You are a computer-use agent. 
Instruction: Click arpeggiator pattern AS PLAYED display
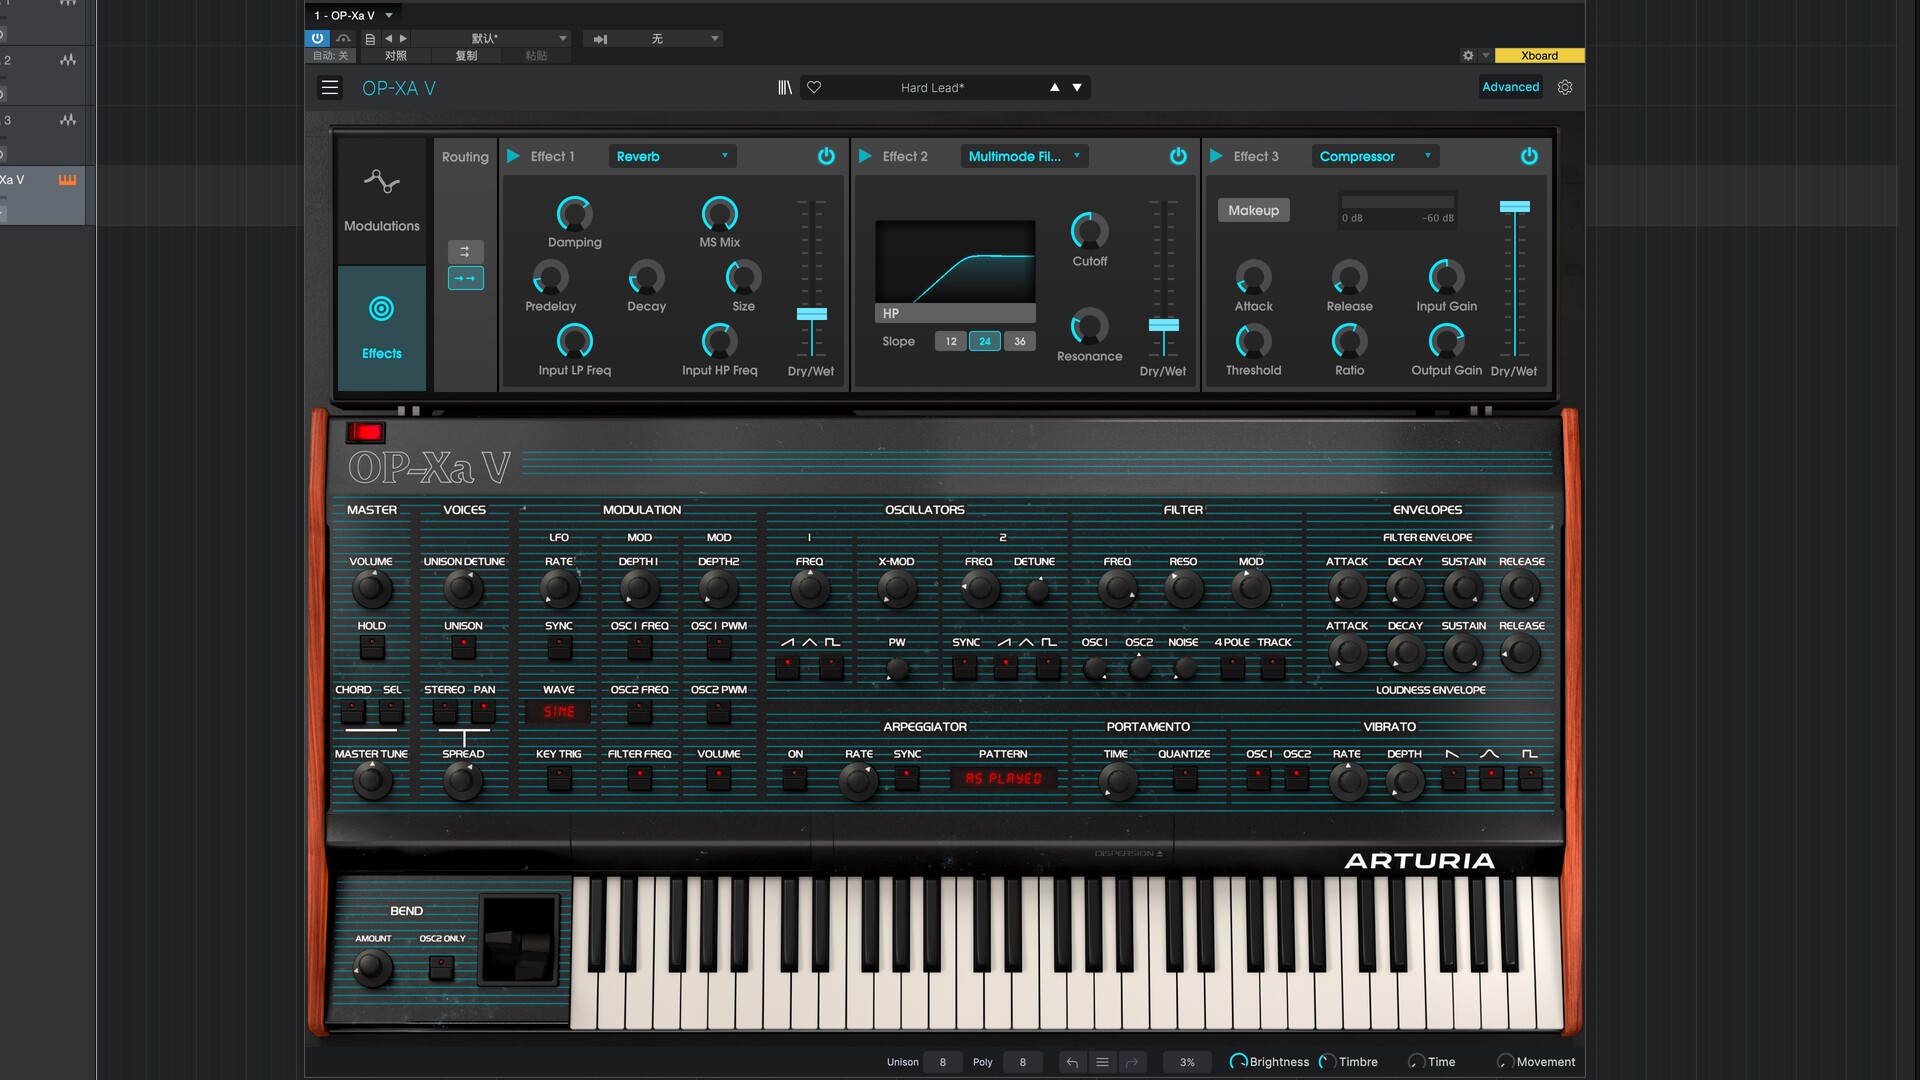[1003, 778]
